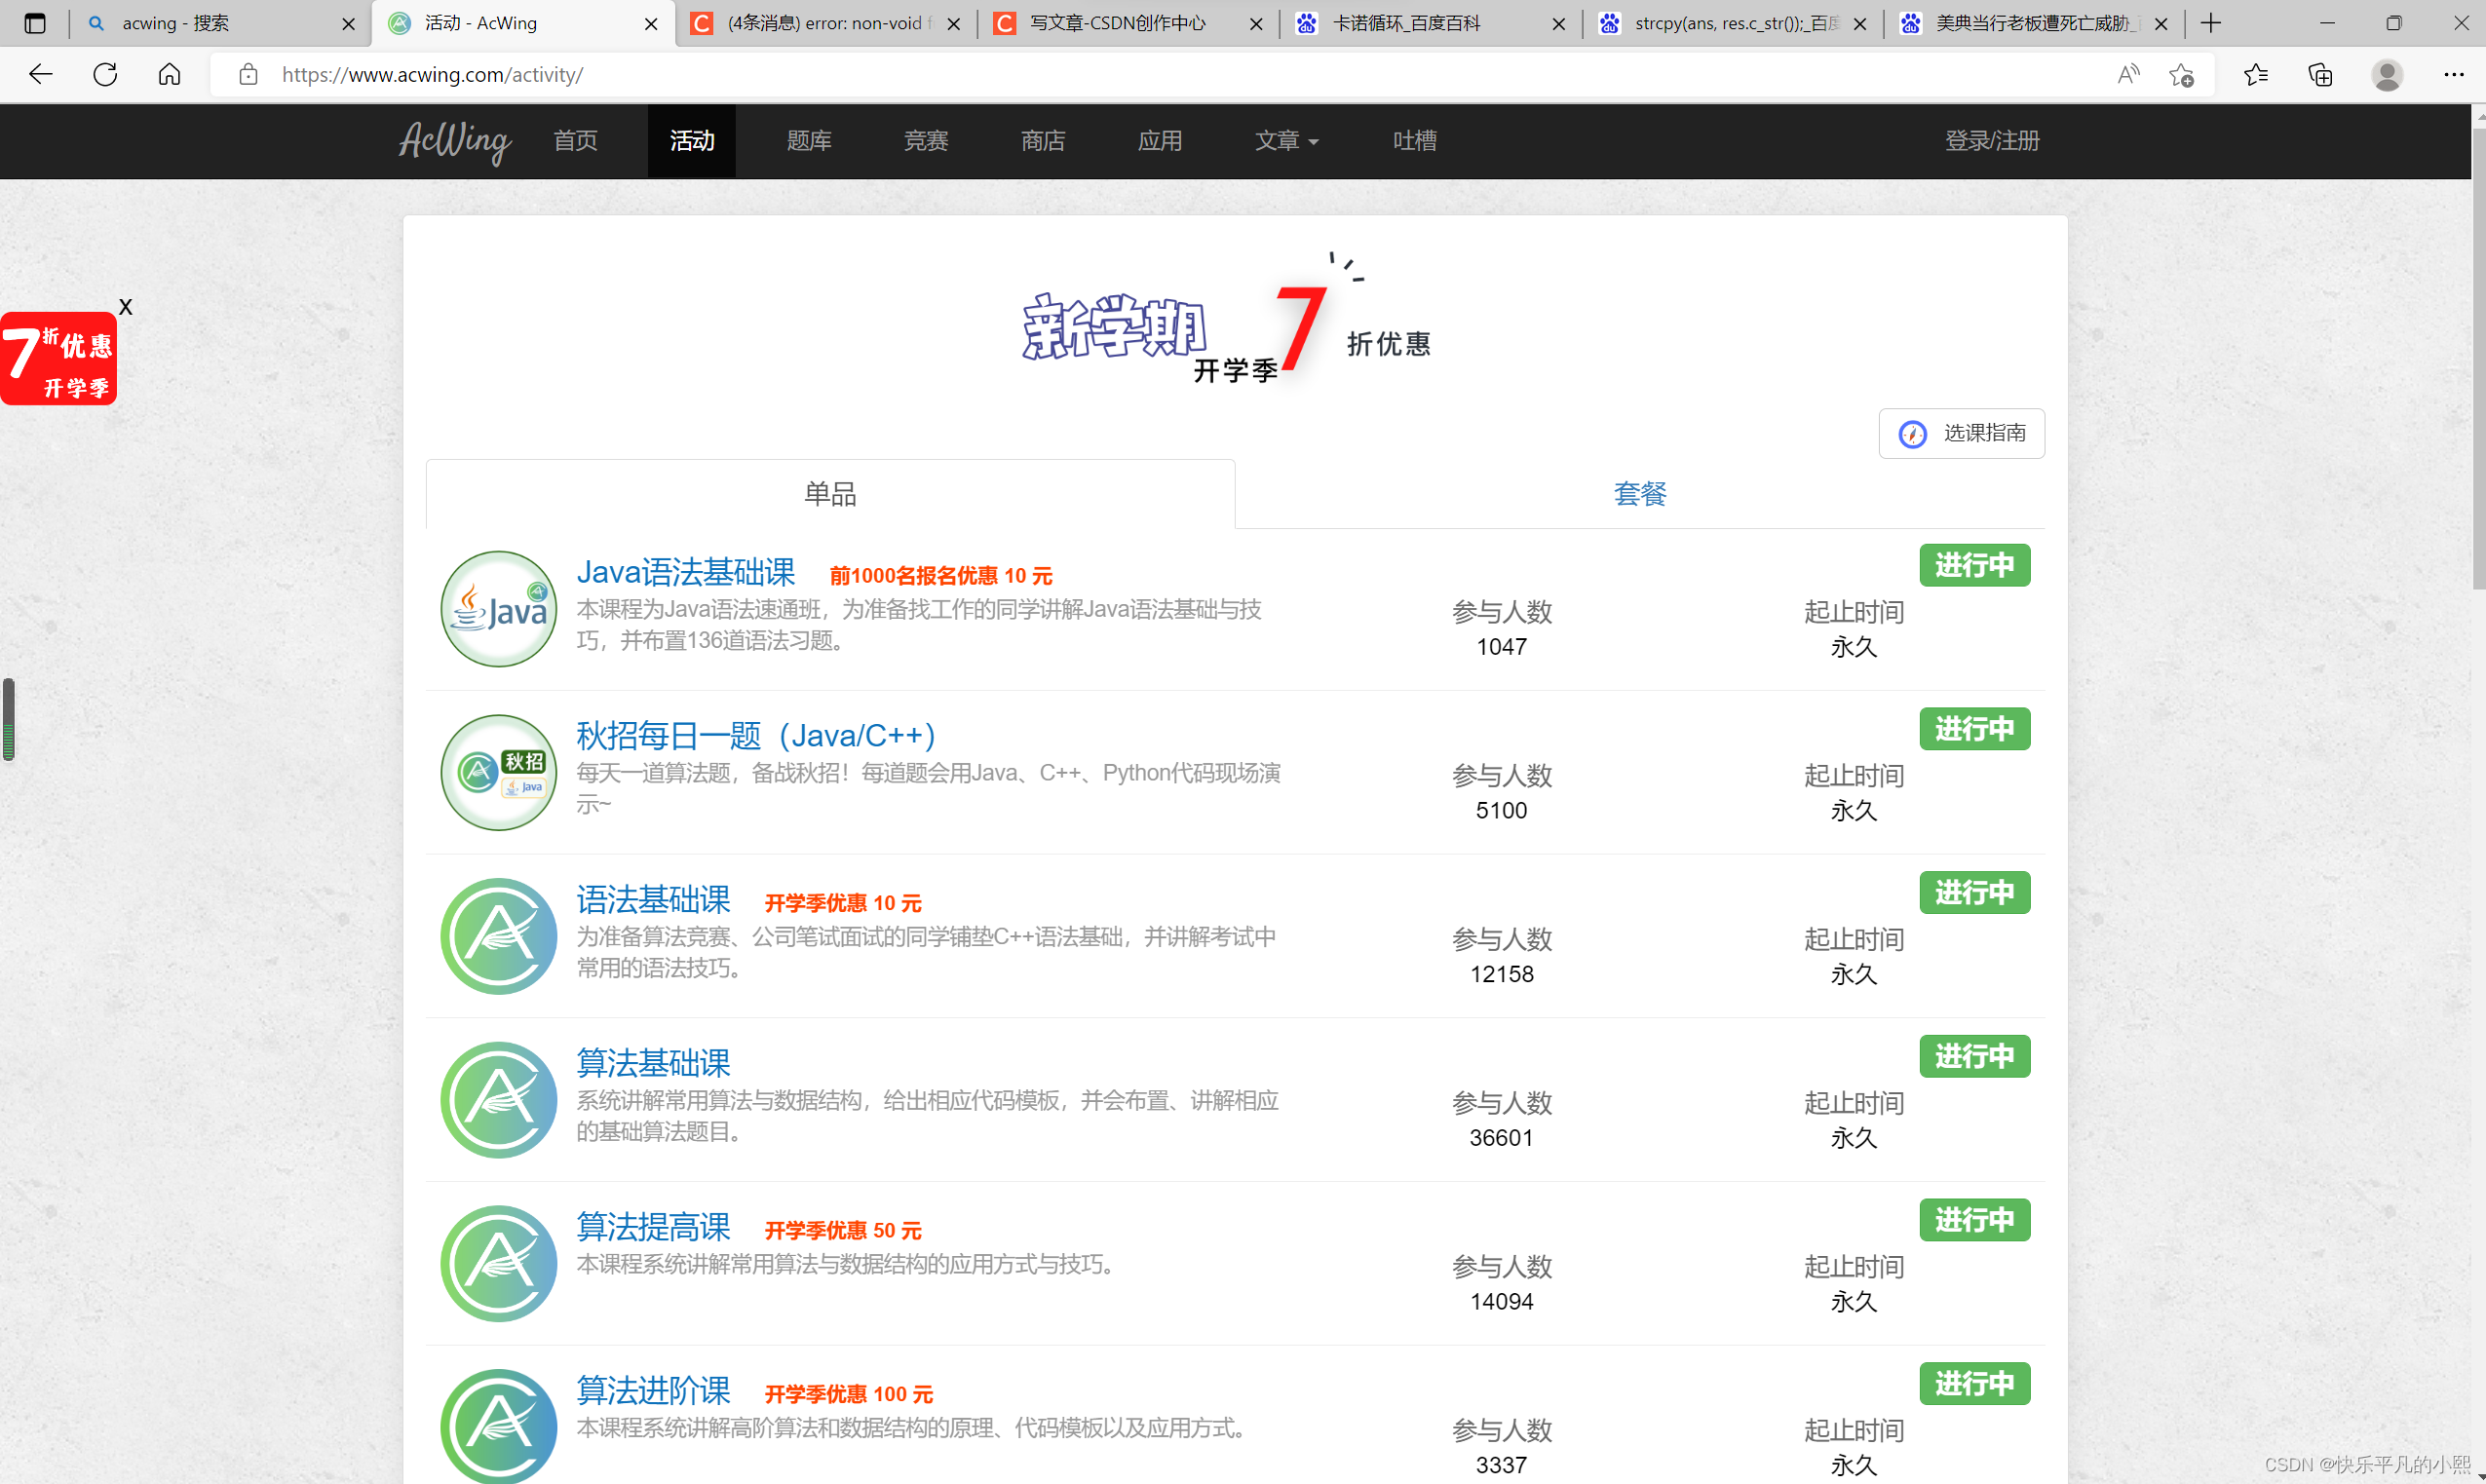Close the floating 7折优惠 ad
This screenshot has width=2486, height=1484.
click(125, 307)
